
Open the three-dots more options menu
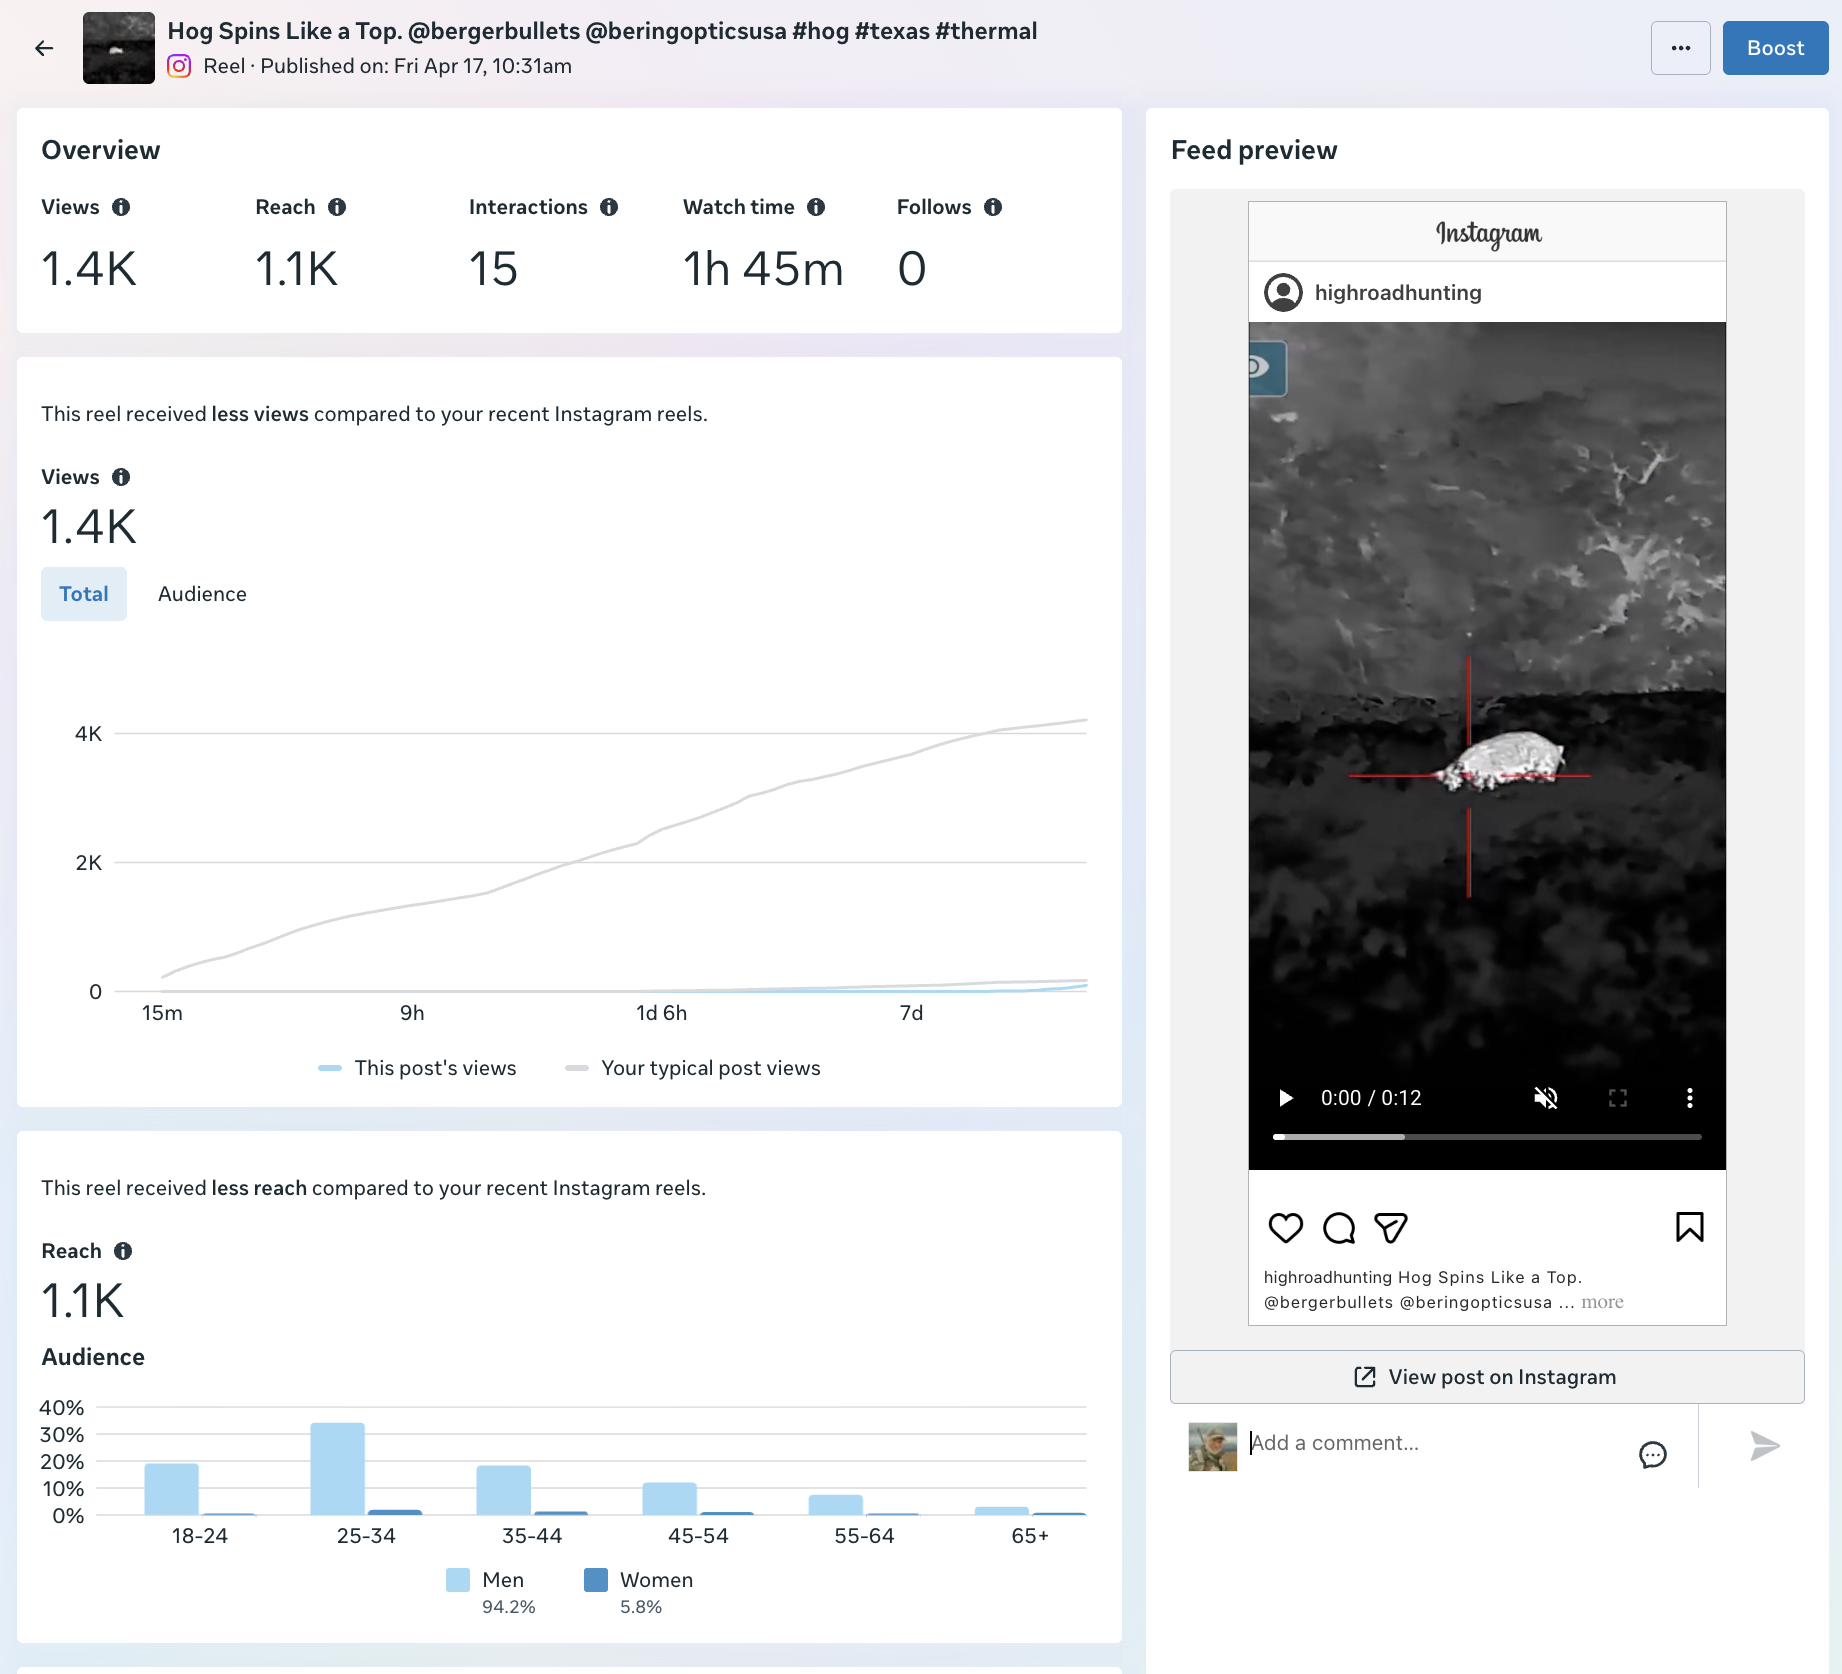1681,48
